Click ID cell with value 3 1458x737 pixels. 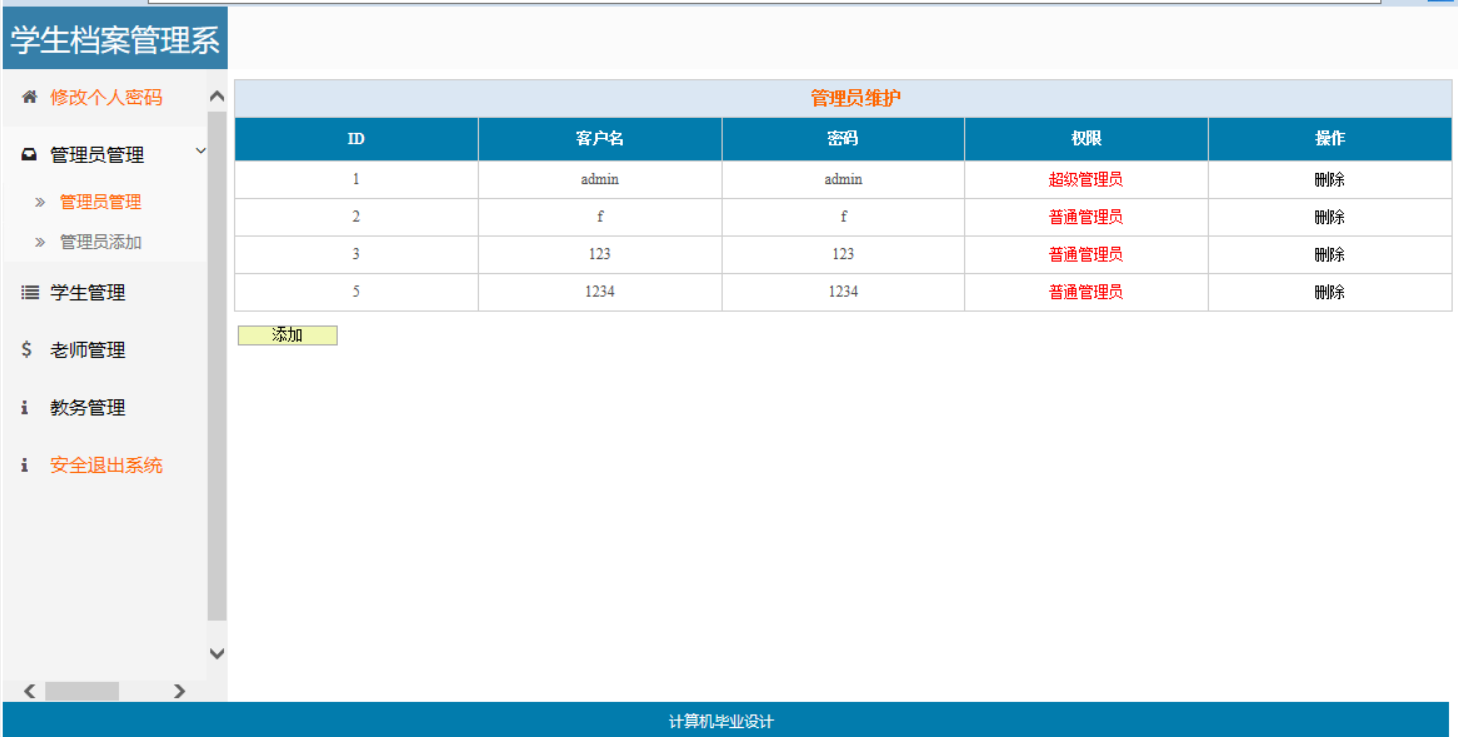[356, 254]
